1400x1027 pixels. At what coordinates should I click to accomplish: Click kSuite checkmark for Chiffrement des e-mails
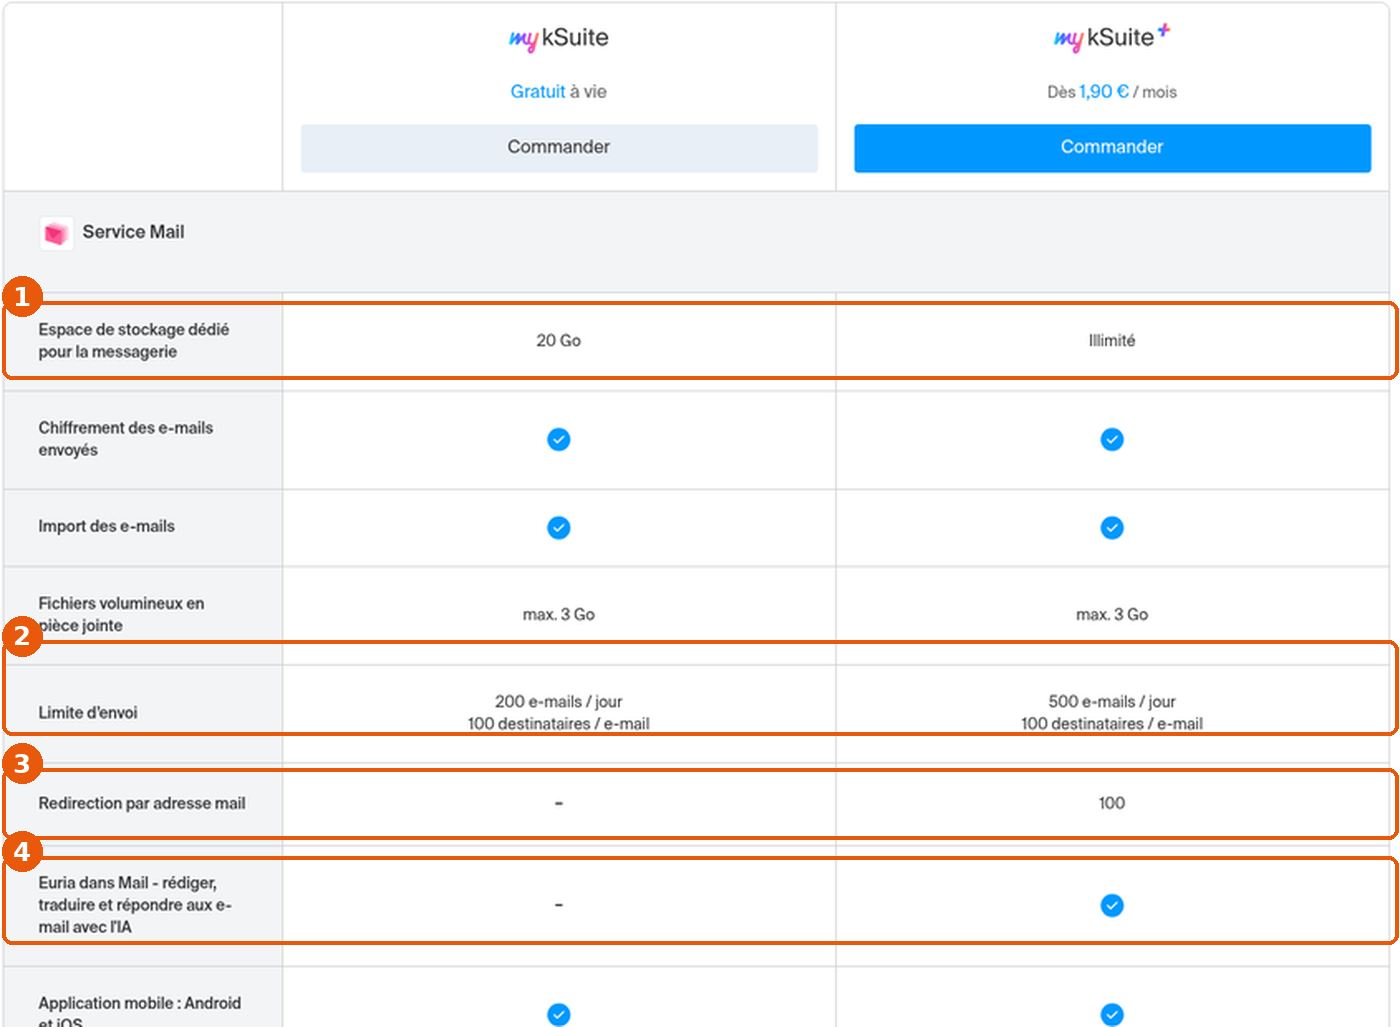559,439
